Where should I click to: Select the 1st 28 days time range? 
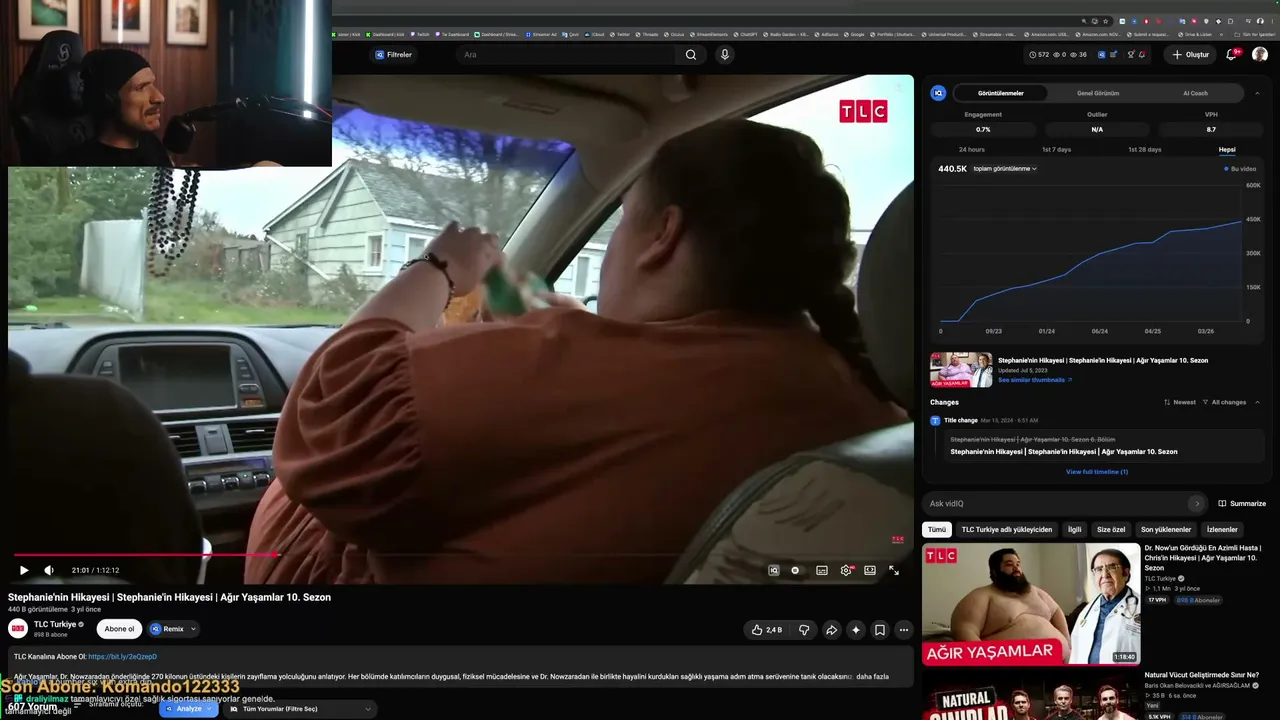[1145, 150]
